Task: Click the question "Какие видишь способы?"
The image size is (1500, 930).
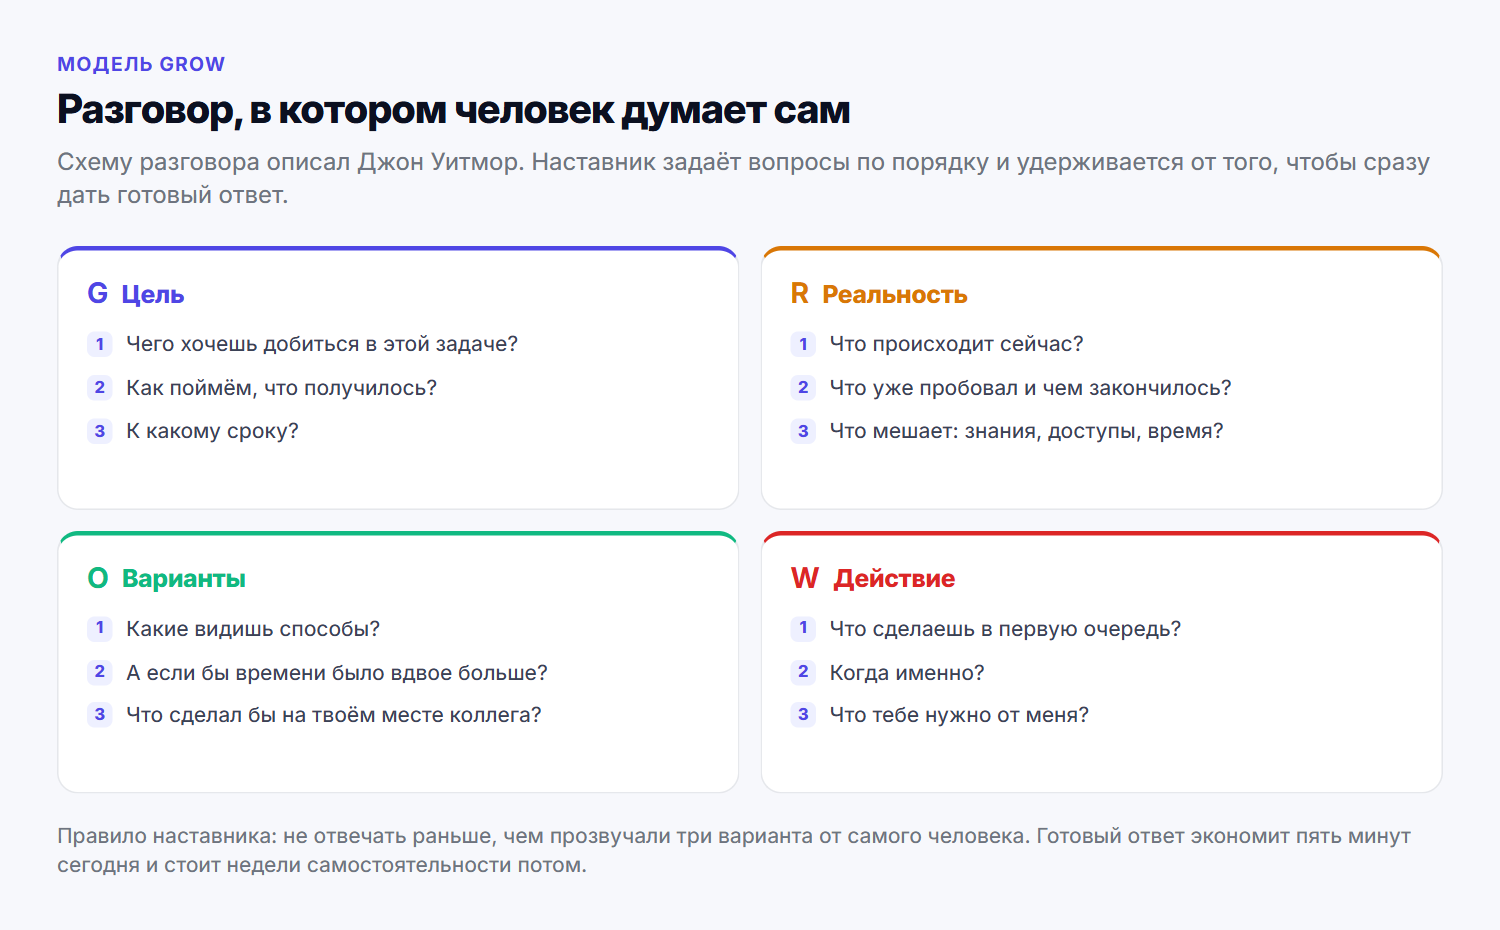Action: point(253,629)
